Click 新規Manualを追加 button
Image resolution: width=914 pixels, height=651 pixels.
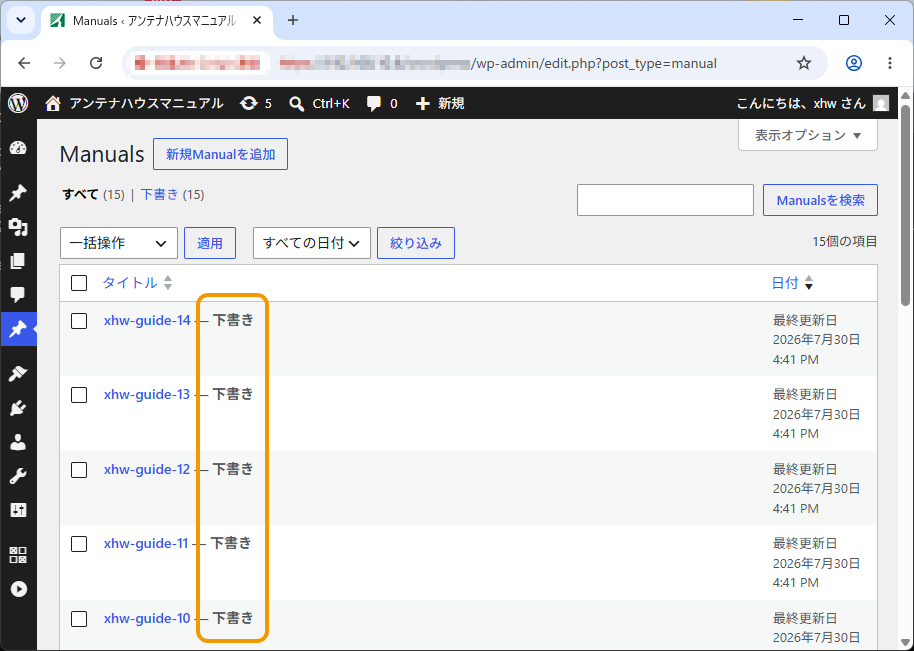[x=220, y=154]
